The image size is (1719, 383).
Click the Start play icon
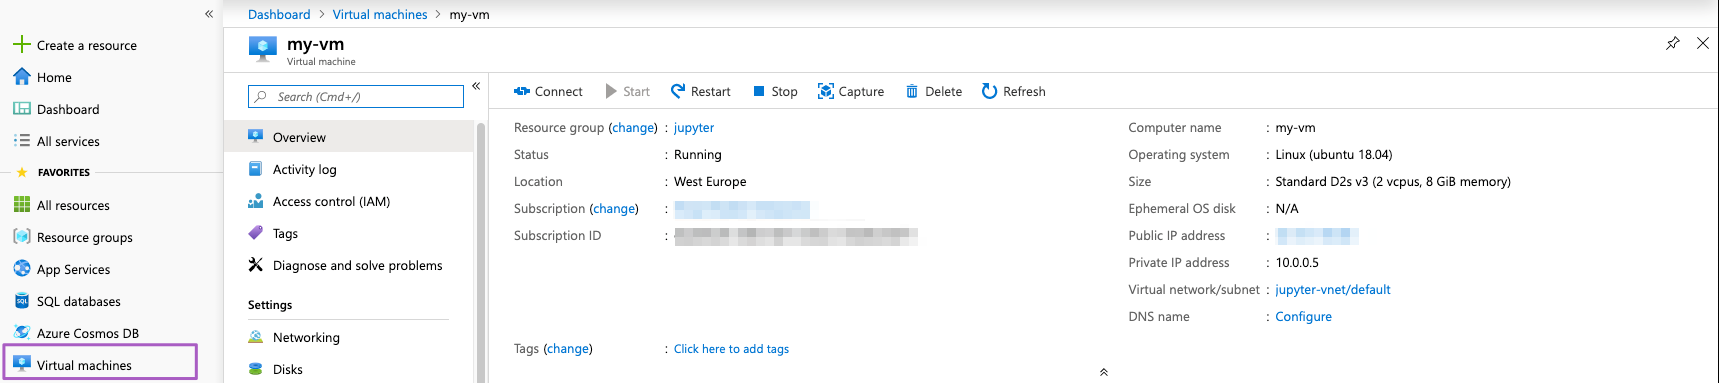(611, 91)
